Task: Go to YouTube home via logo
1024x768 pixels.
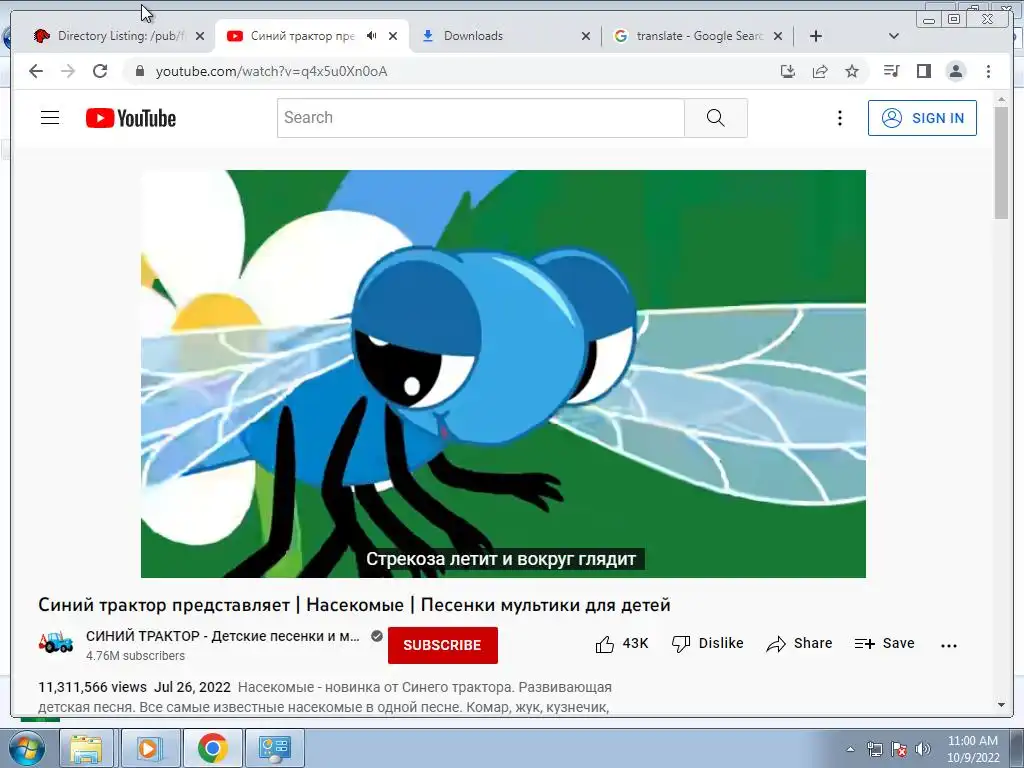Action: click(x=131, y=118)
